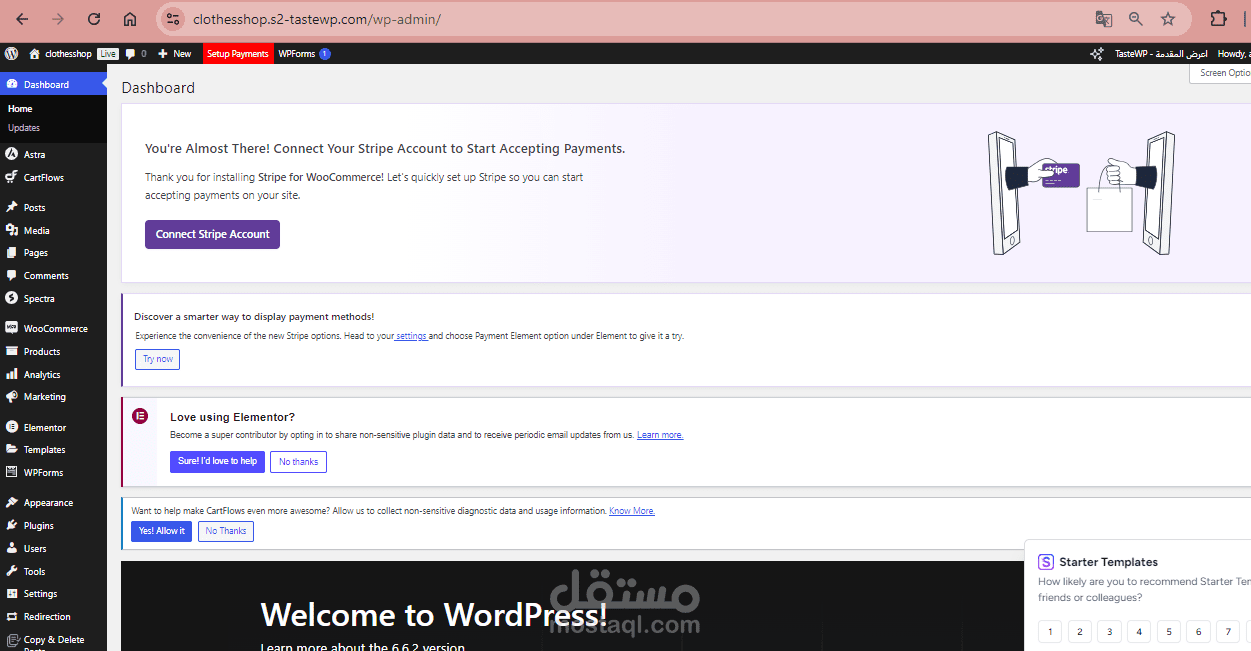
Task: Open site info icon in address bar
Action: (x=172, y=19)
